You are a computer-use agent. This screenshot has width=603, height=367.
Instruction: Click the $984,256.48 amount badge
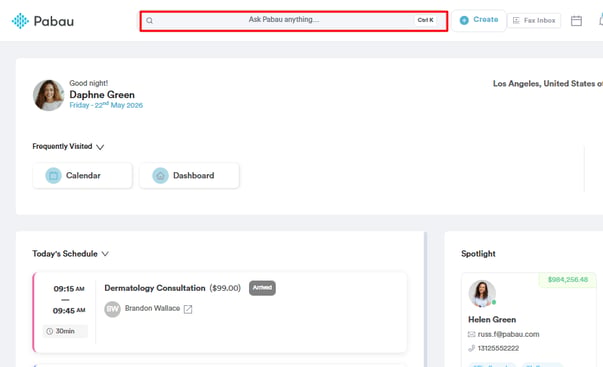[568, 280]
